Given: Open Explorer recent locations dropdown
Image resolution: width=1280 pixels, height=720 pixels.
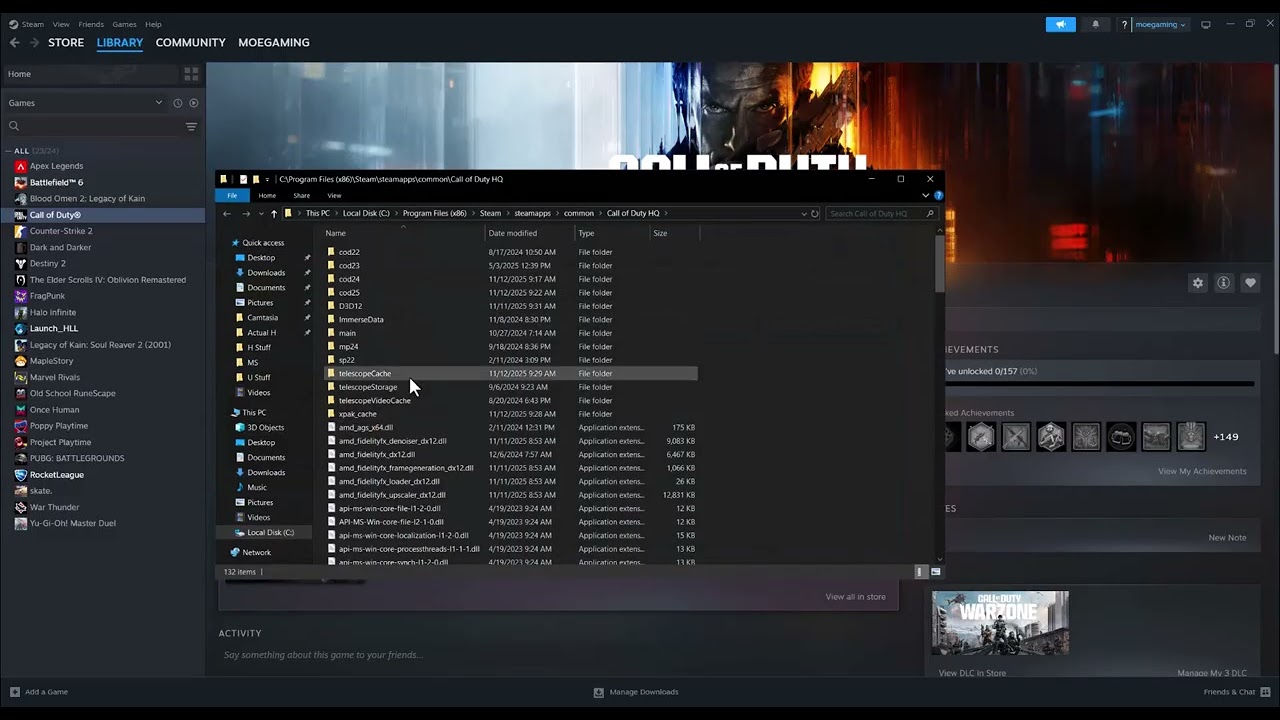Looking at the screenshot, I should tap(261, 213).
